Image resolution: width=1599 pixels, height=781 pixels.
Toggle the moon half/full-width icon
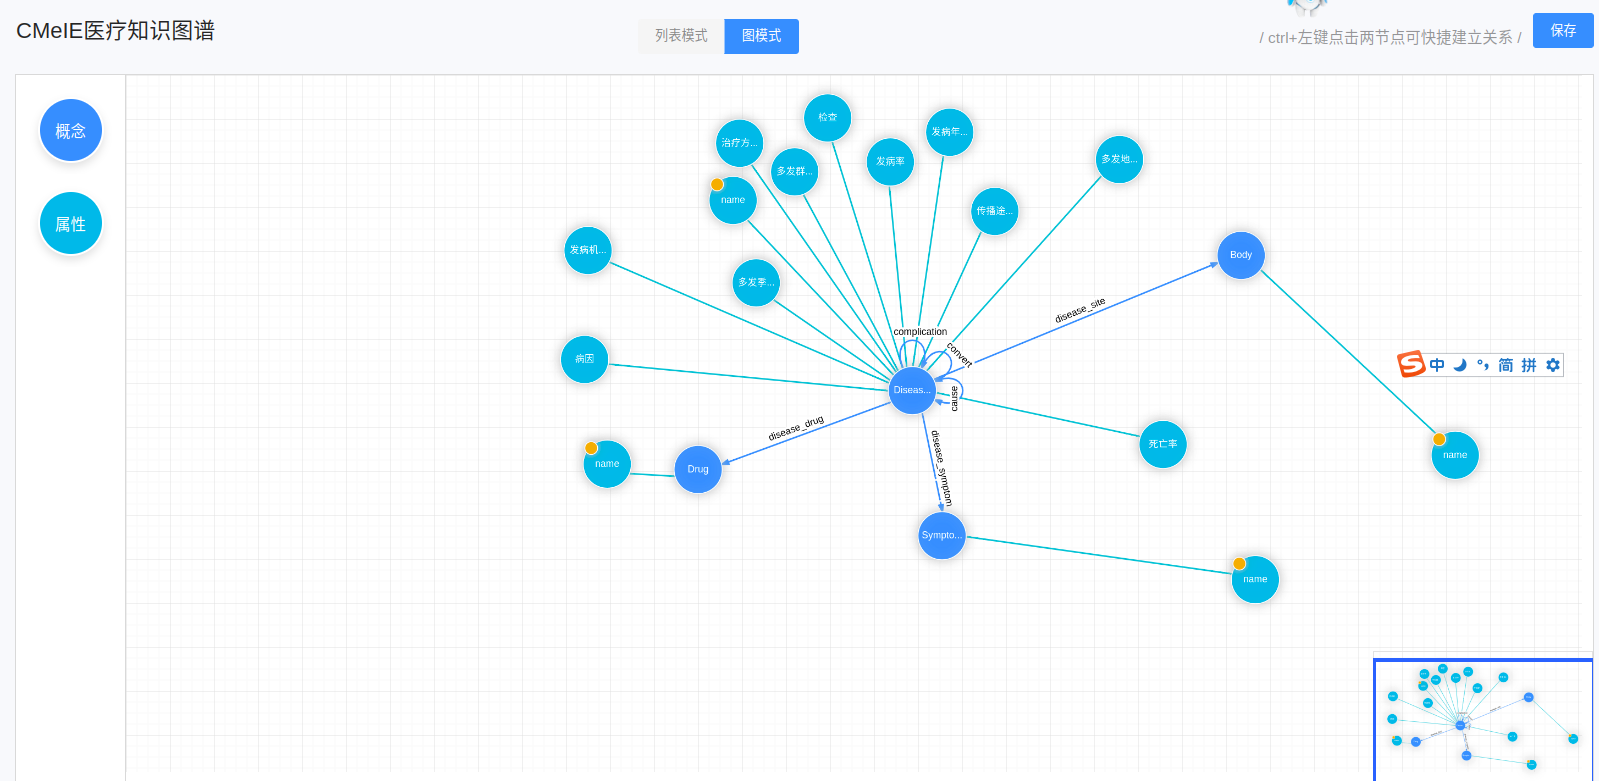point(1460,365)
